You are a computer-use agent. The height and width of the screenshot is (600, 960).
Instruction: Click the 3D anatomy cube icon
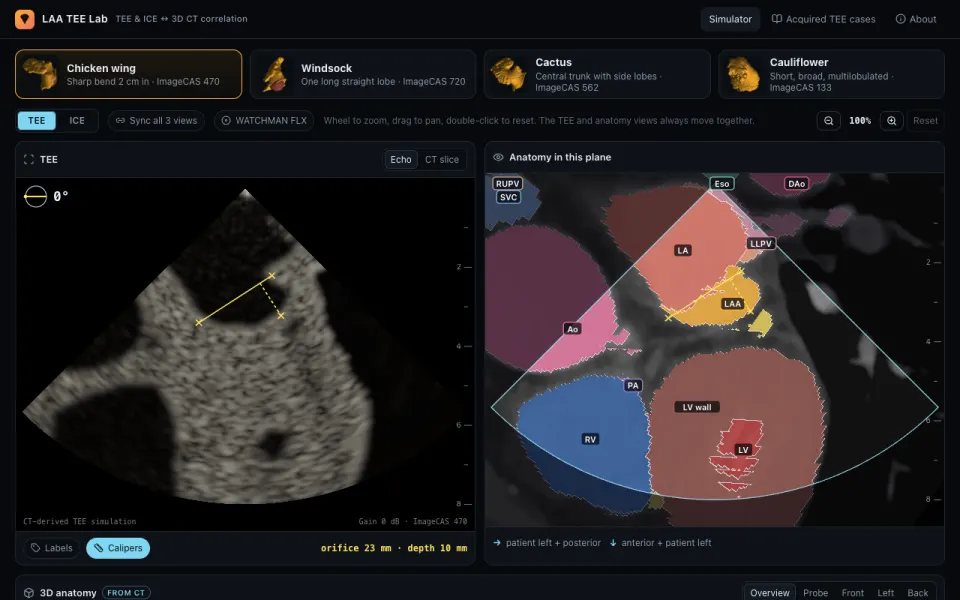28,593
